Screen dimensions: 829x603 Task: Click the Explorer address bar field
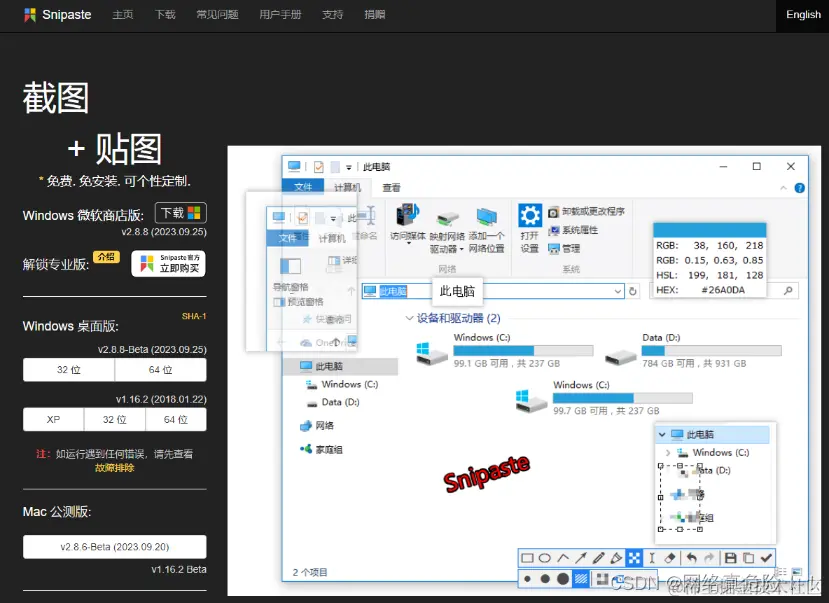click(x=493, y=291)
